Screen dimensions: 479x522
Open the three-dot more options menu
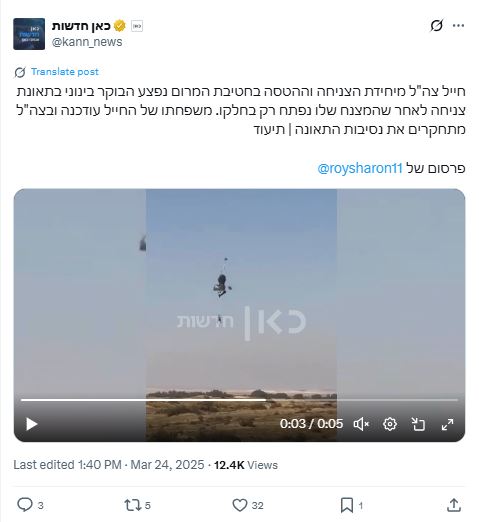pos(458,26)
